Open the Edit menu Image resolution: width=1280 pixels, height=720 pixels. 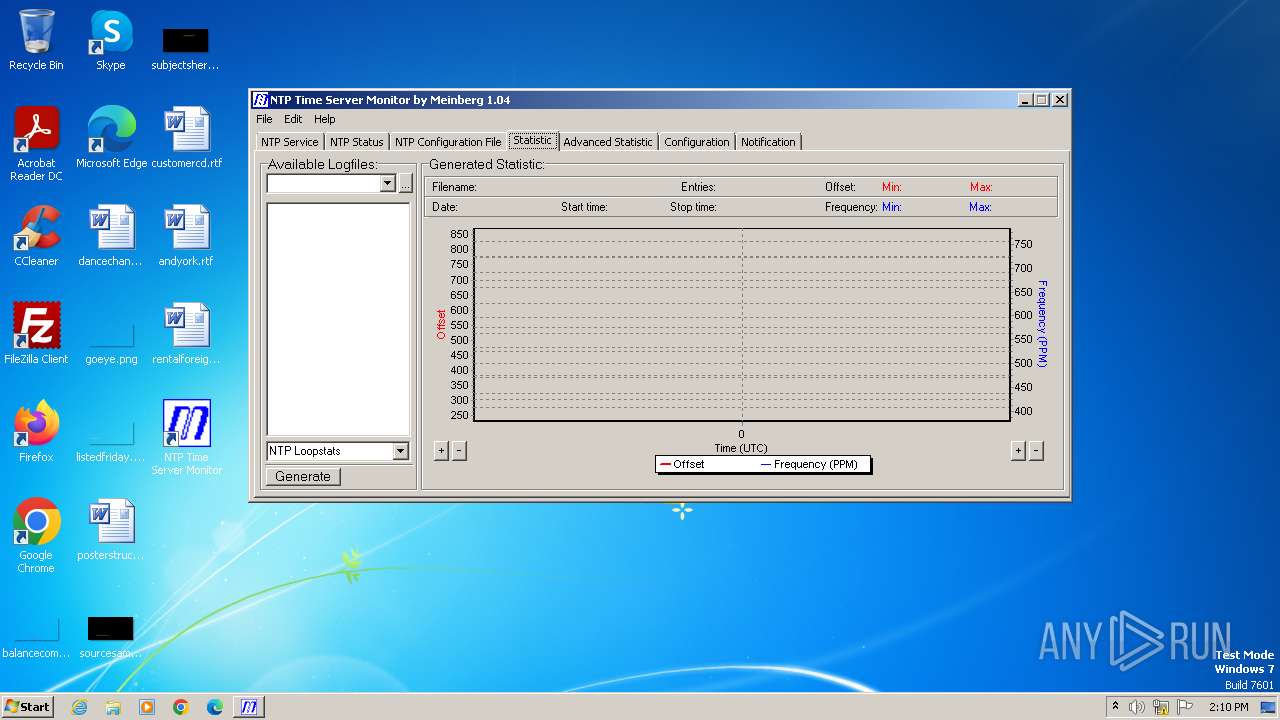(x=293, y=119)
